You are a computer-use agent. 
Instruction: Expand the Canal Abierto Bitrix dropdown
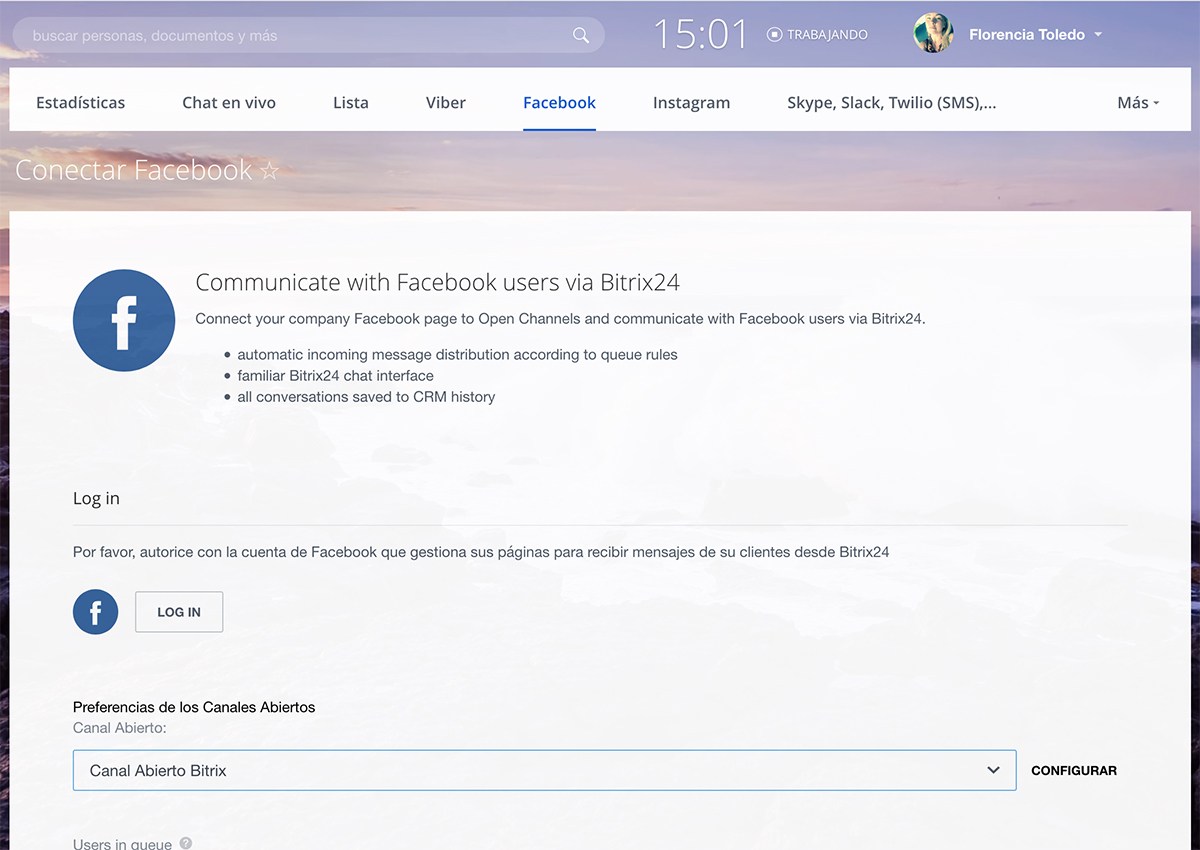pos(993,770)
